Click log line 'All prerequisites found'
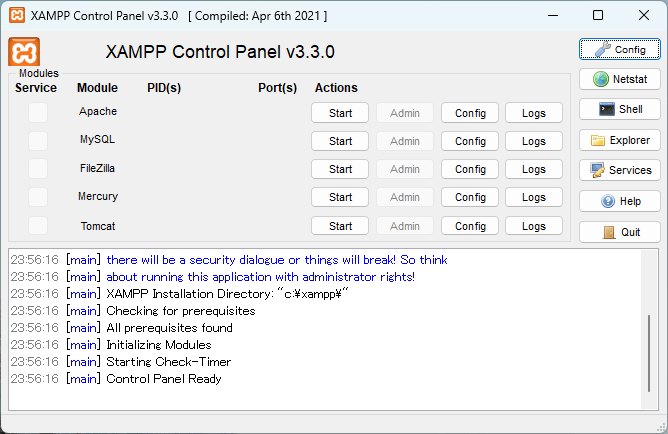This screenshot has width=668, height=434. point(170,328)
